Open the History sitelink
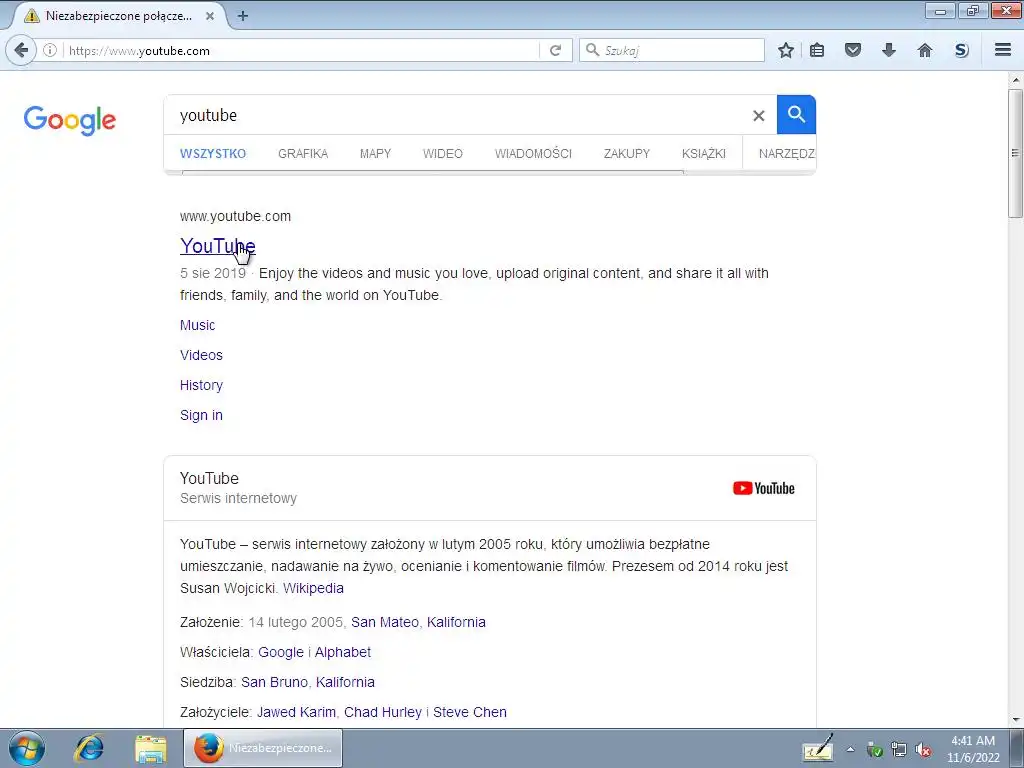1024x768 pixels. click(201, 385)
